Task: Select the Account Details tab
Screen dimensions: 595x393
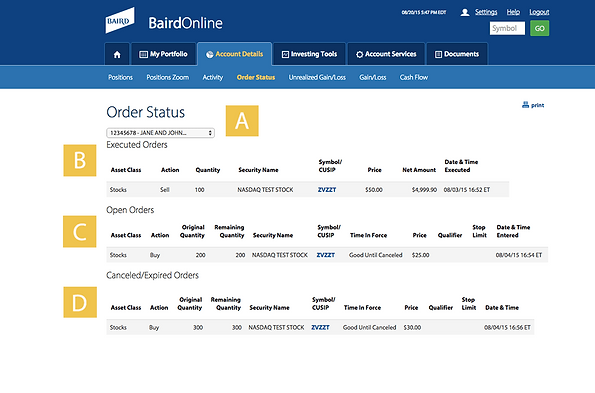Action: click(235, 54)
